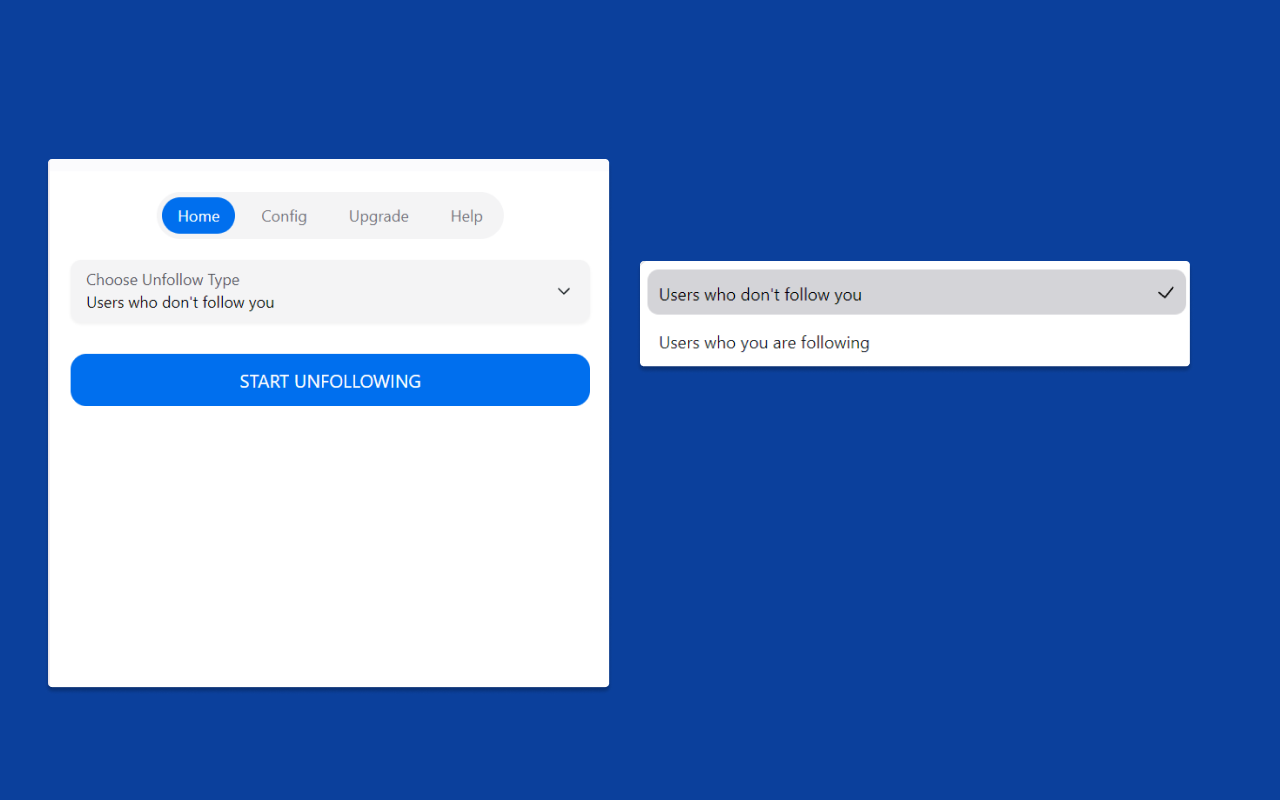Open the Help tab
The width and height of the screenshot is (1280, 800).
tap(466, 216)
